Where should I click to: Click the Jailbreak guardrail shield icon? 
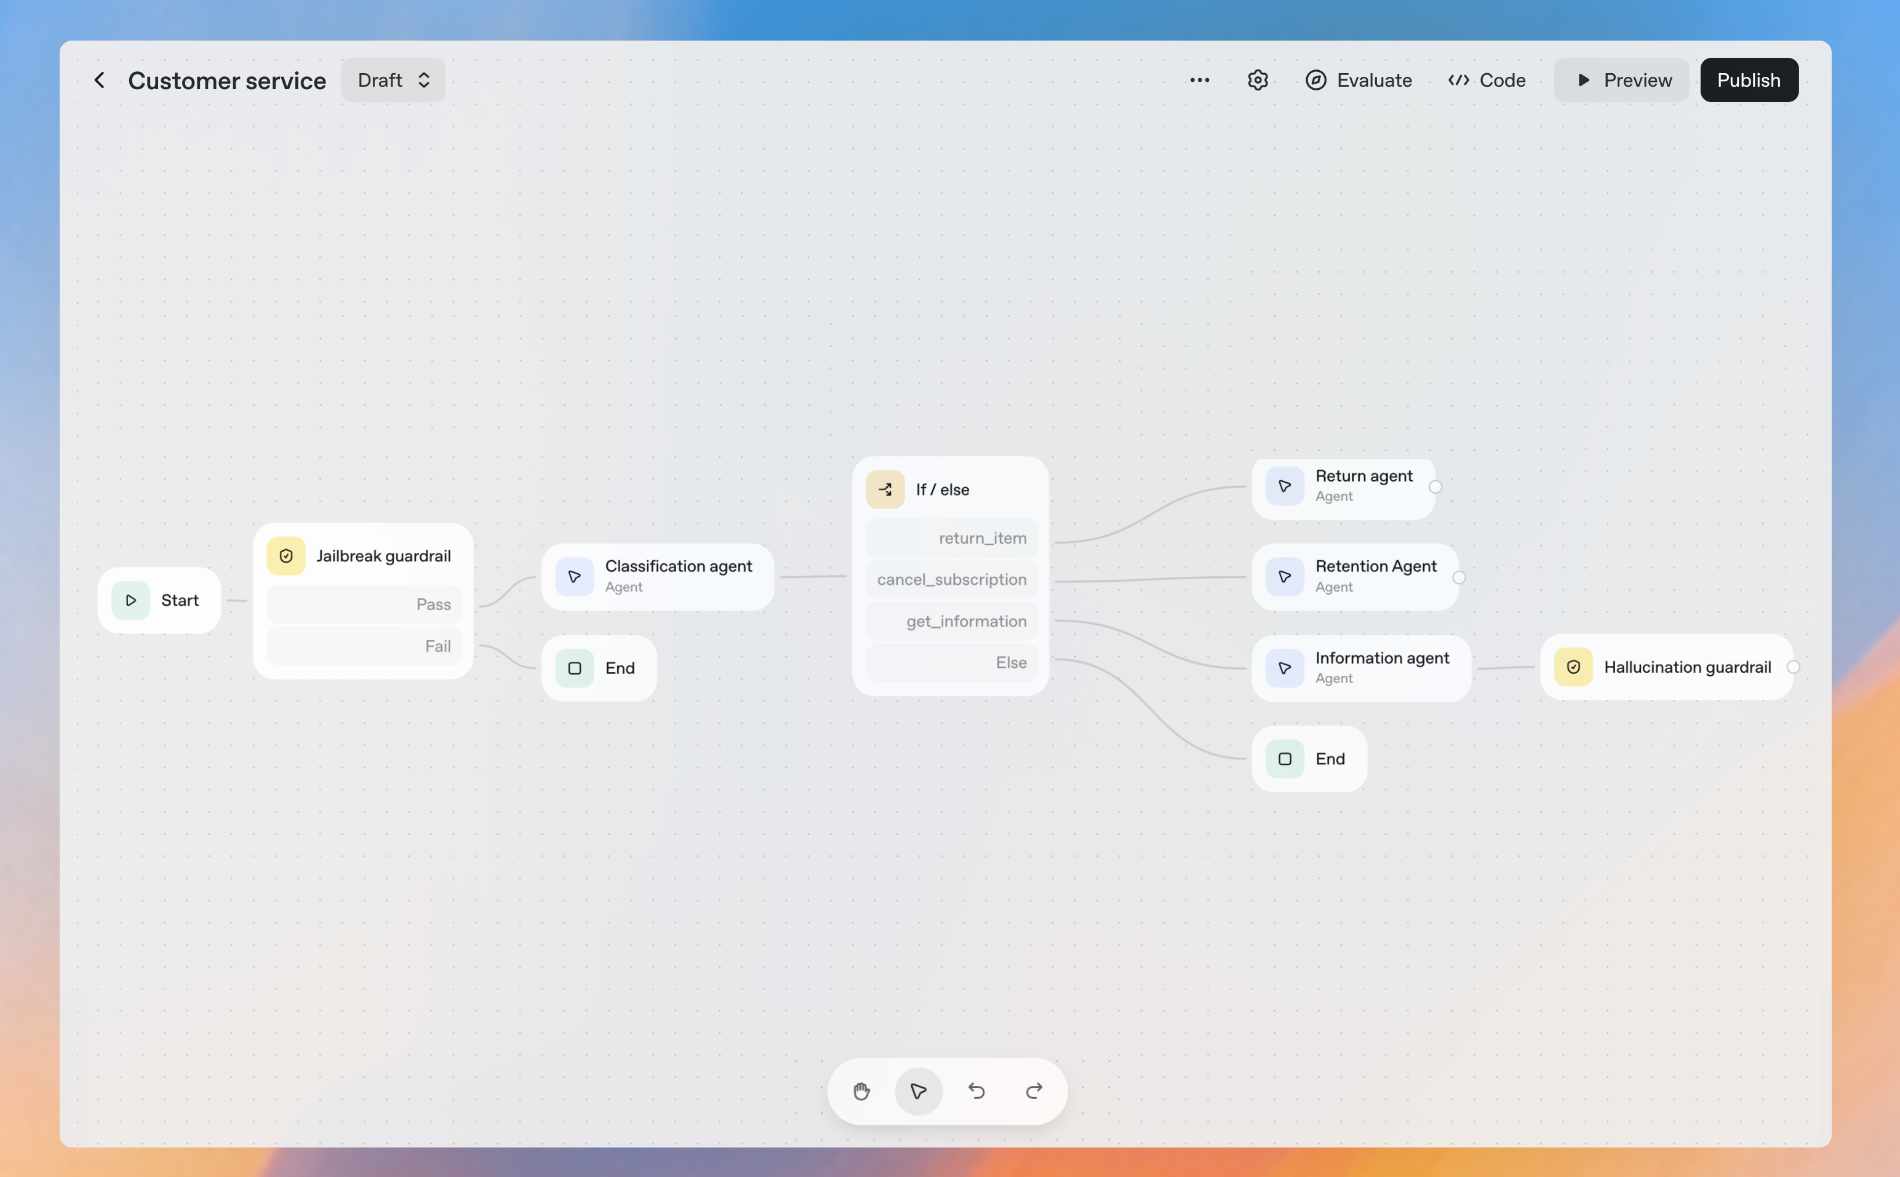(286, 556)
